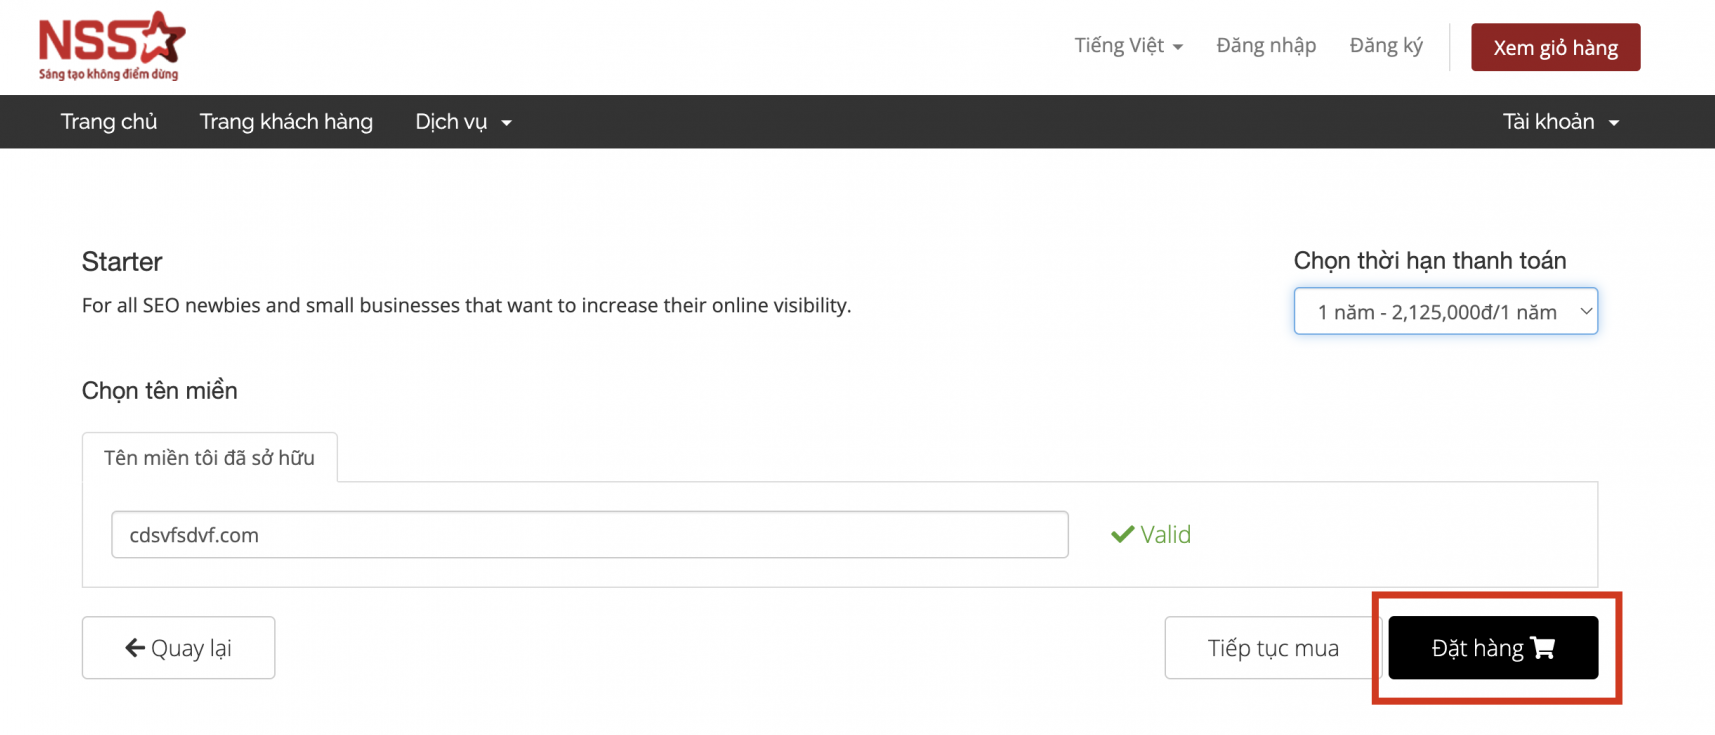Expand the Tài khoản dropdown
Image resolution: width=1715 pixels, height=735 pixels.
pyautogui.click(x=1560, y=122)
